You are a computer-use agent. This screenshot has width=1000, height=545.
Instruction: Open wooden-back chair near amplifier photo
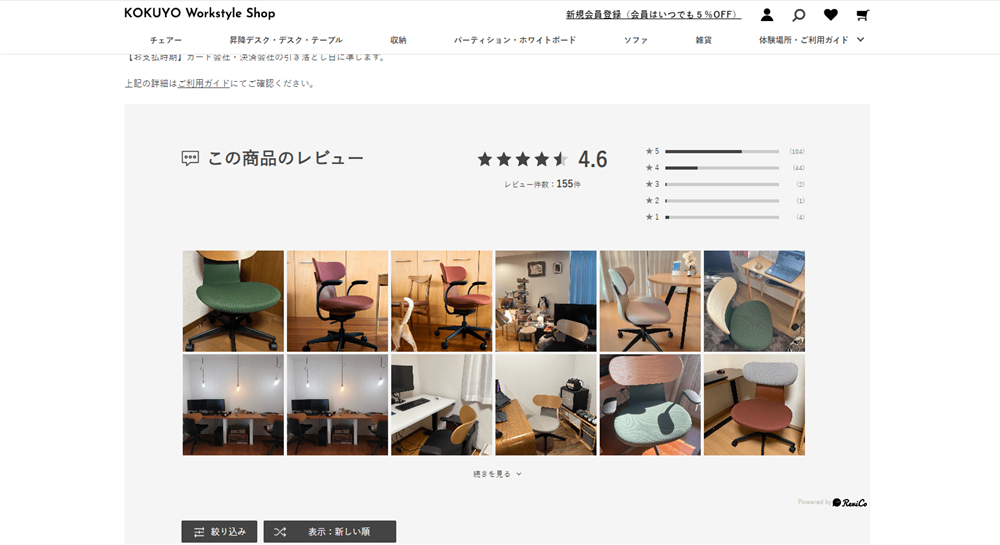point(546,405)
